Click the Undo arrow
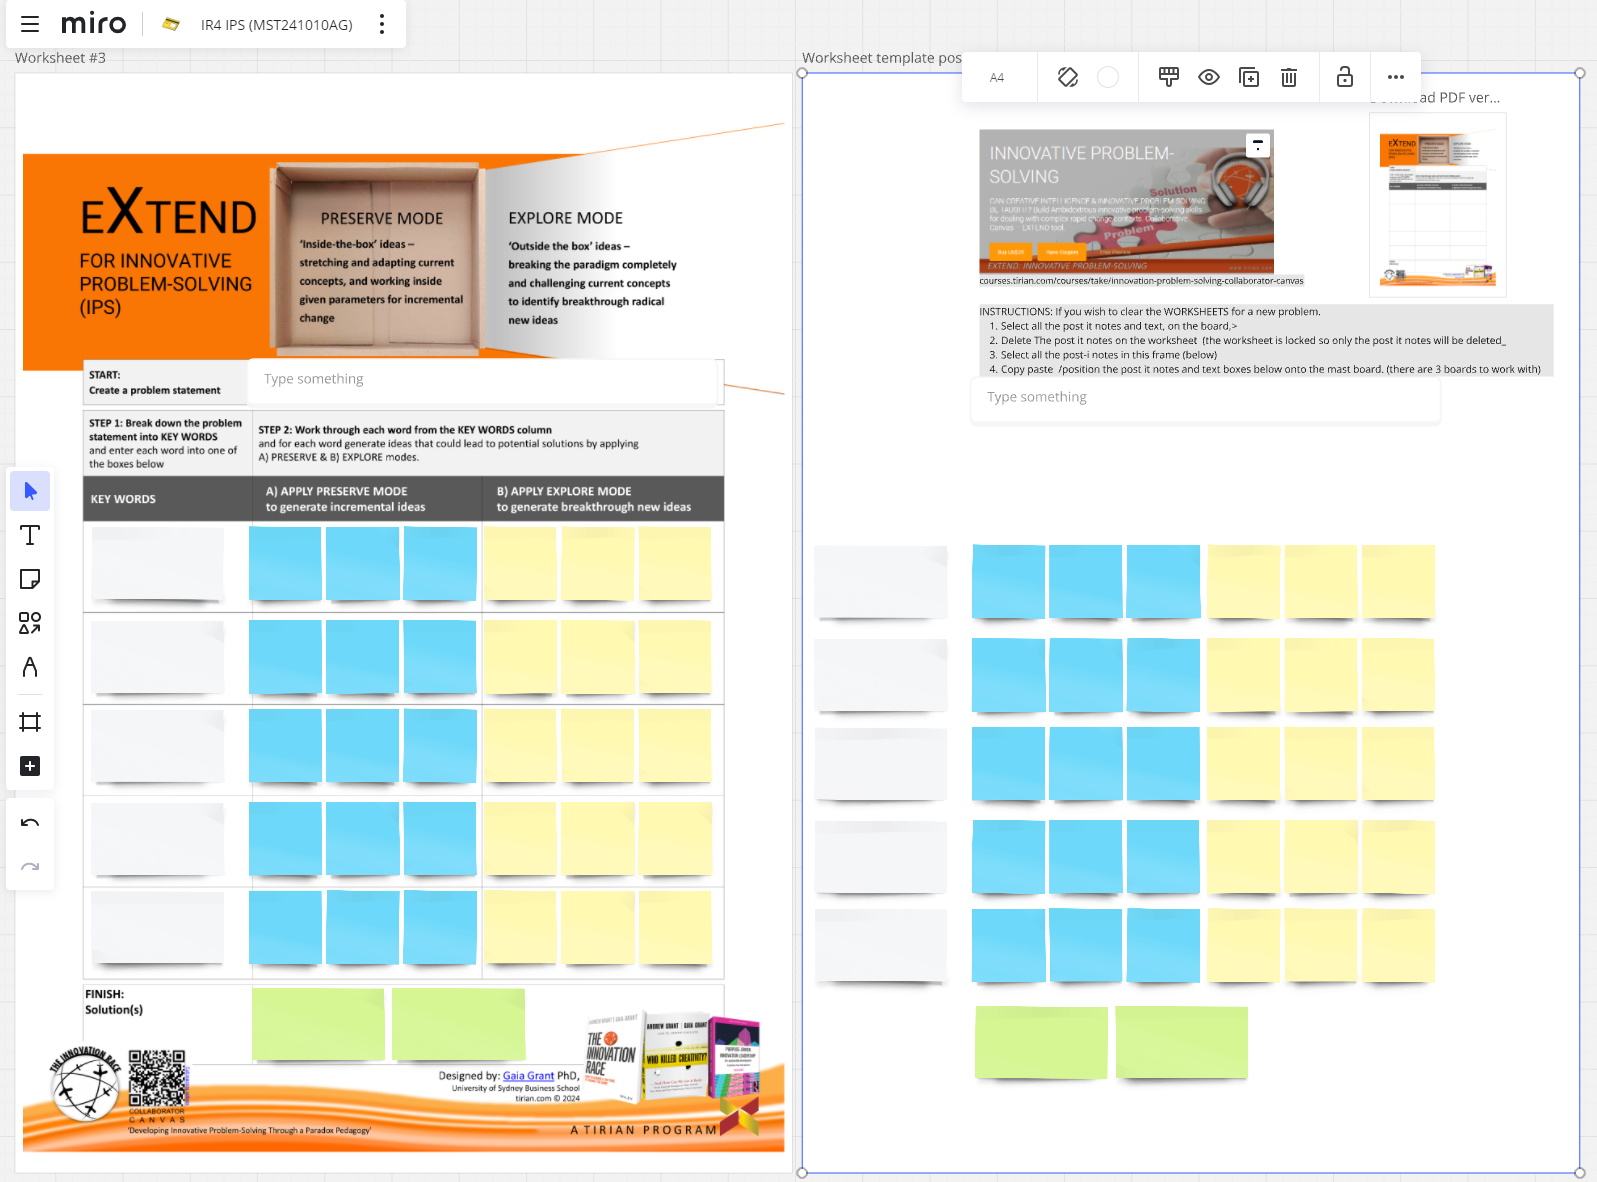 tap(30, 823)
